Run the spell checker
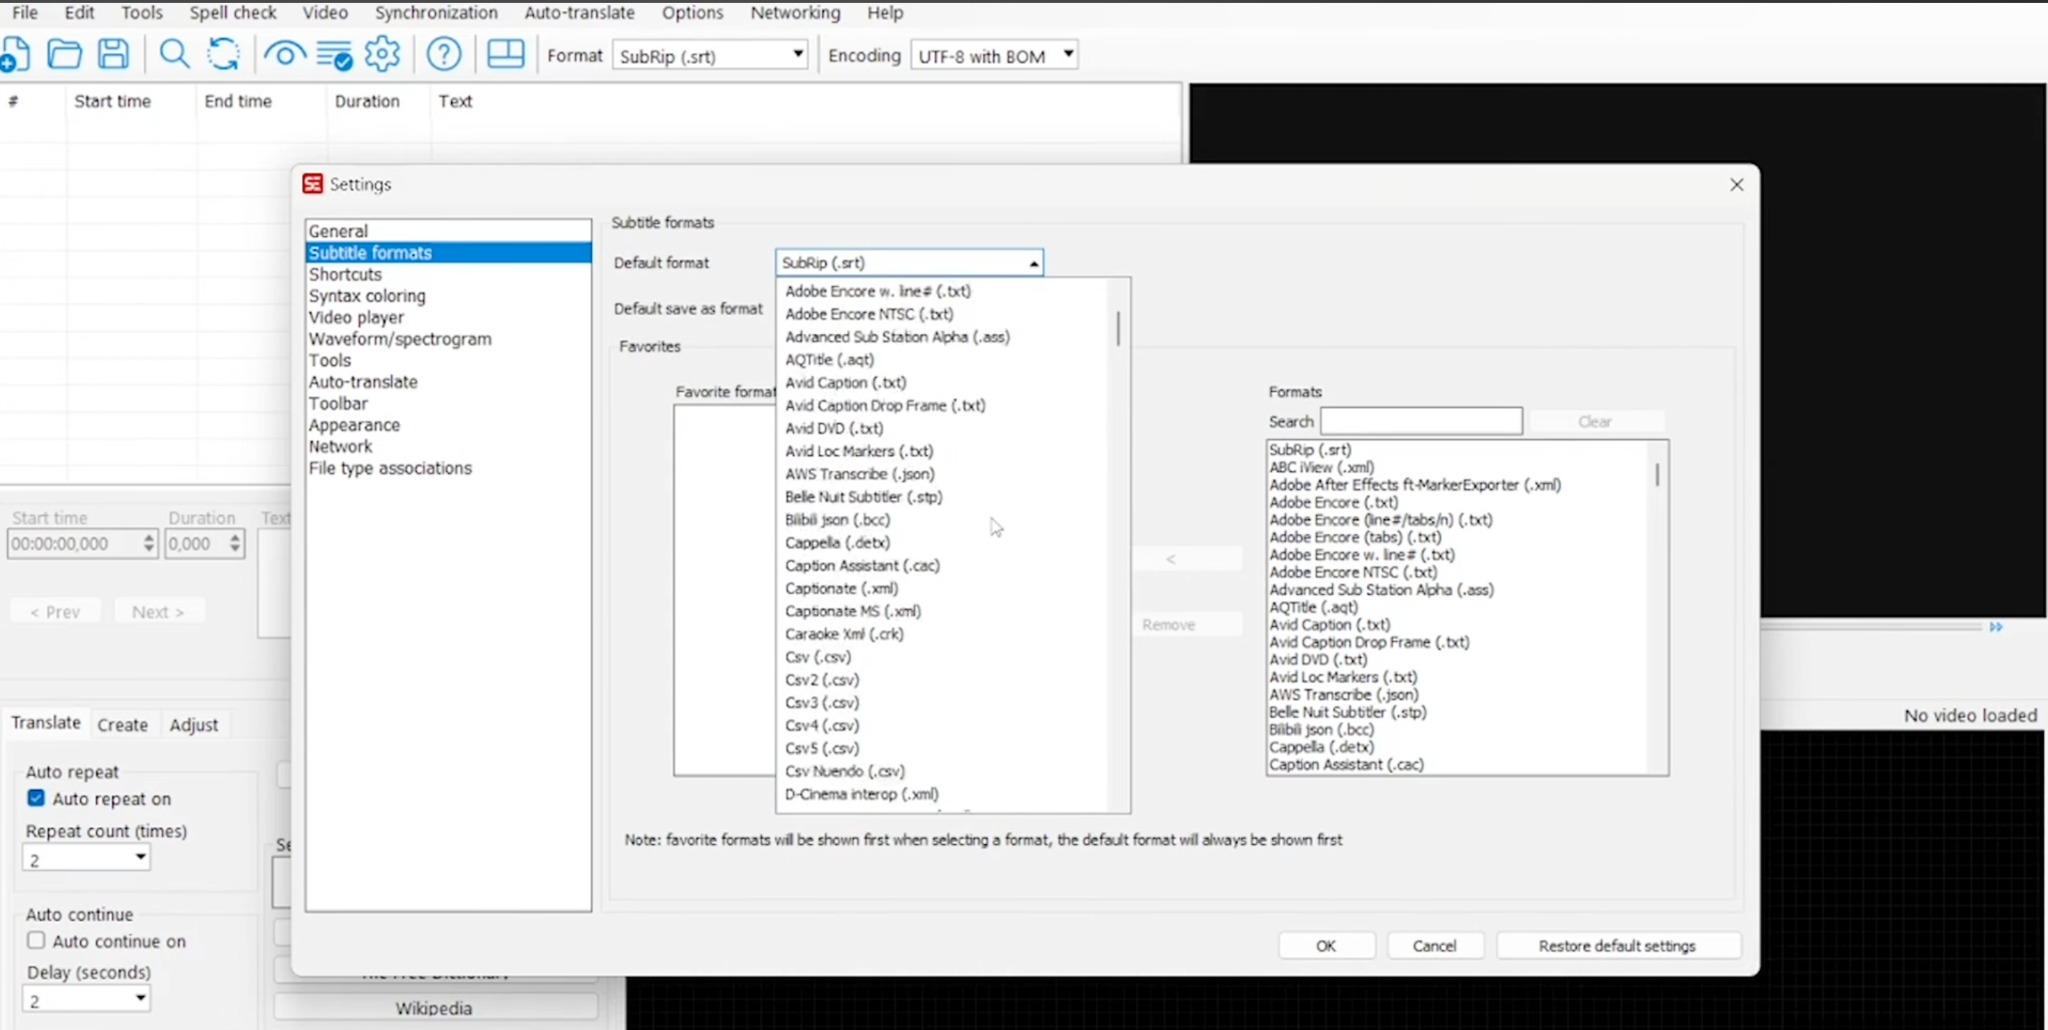The height and width of the screenshot is (1030, 2048). [x=335, y=54]
